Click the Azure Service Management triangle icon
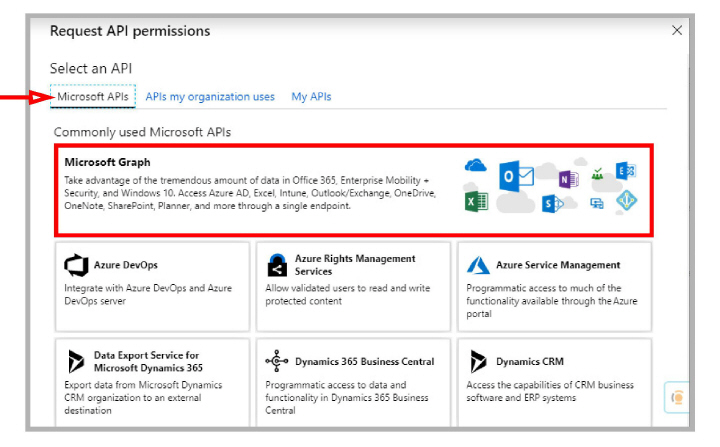Image resolution: width=720 pixels, height=447 pixels. point(478,265)
